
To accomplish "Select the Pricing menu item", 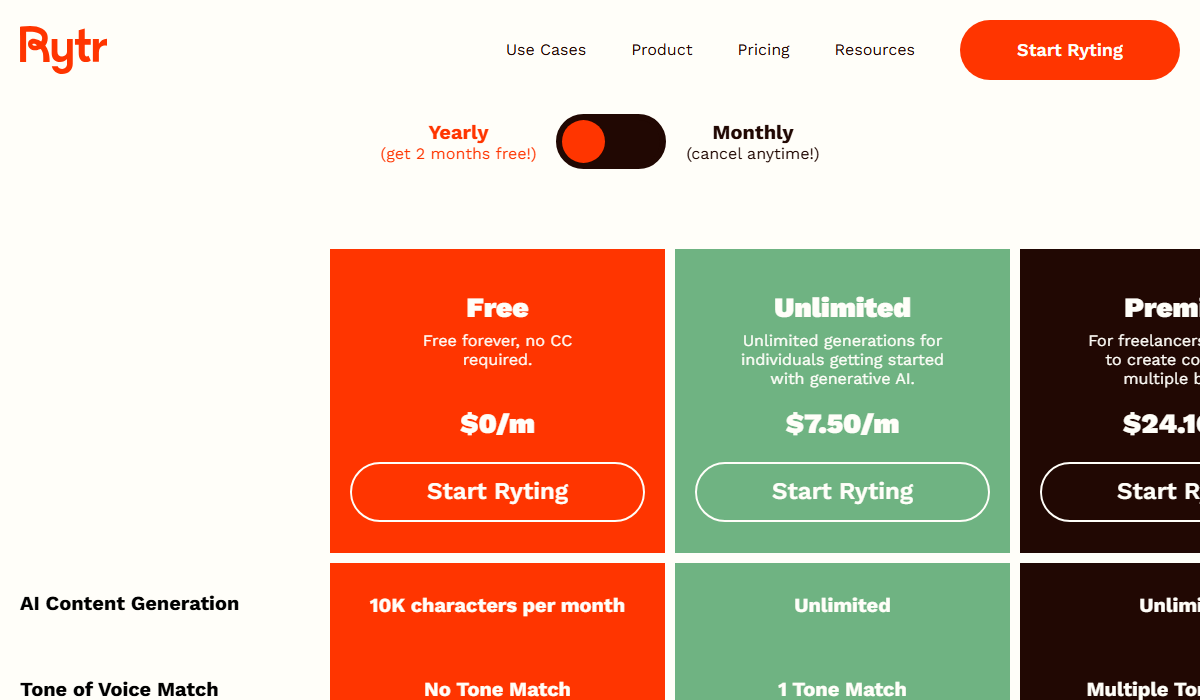I will click(x=763, y=49).
